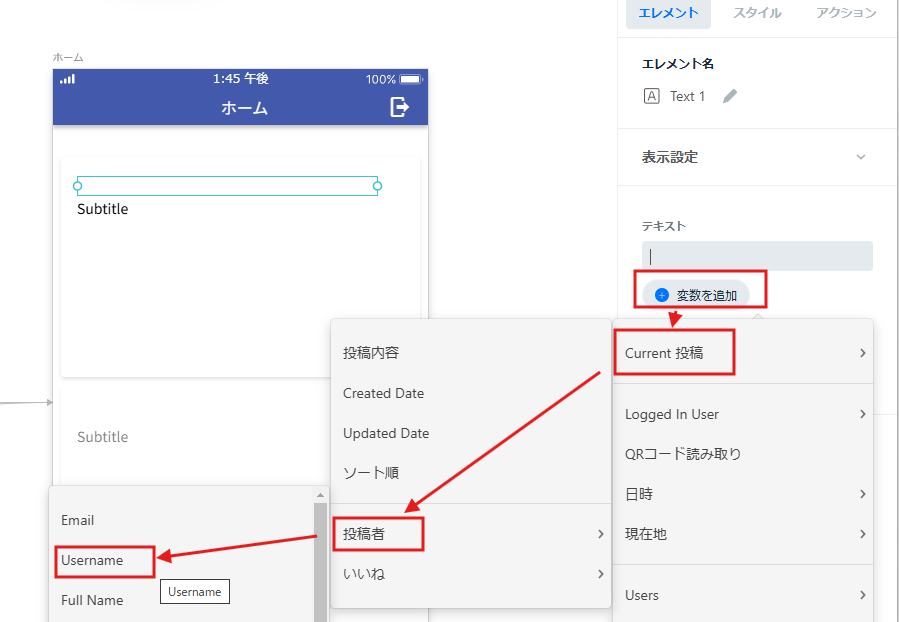Expand the 投稿者 submenu arrow

pyautogui.click(x=600, y=534)
